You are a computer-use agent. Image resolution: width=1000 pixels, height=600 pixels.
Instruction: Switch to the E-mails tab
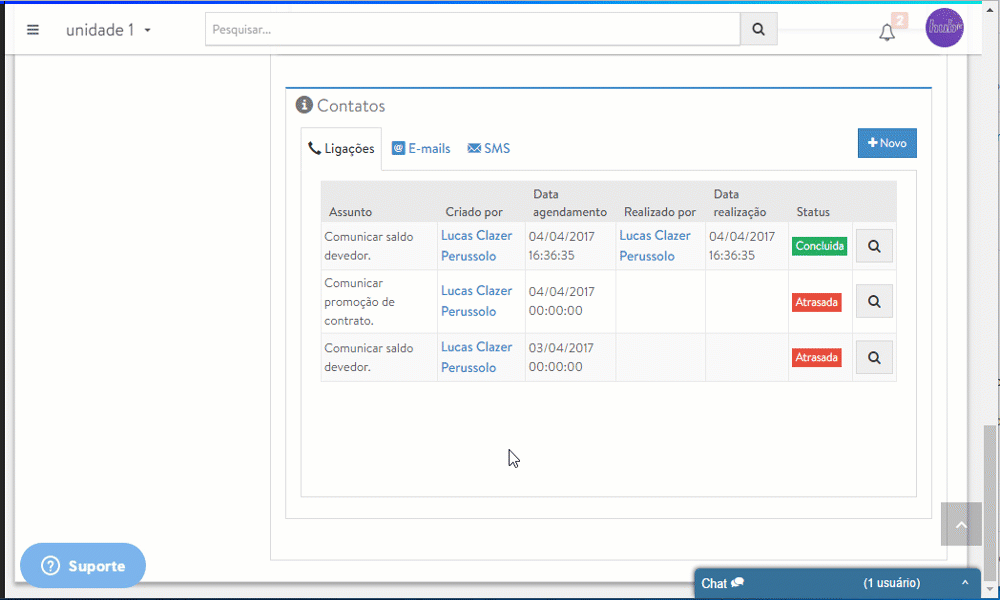click(x=421, y=149)
